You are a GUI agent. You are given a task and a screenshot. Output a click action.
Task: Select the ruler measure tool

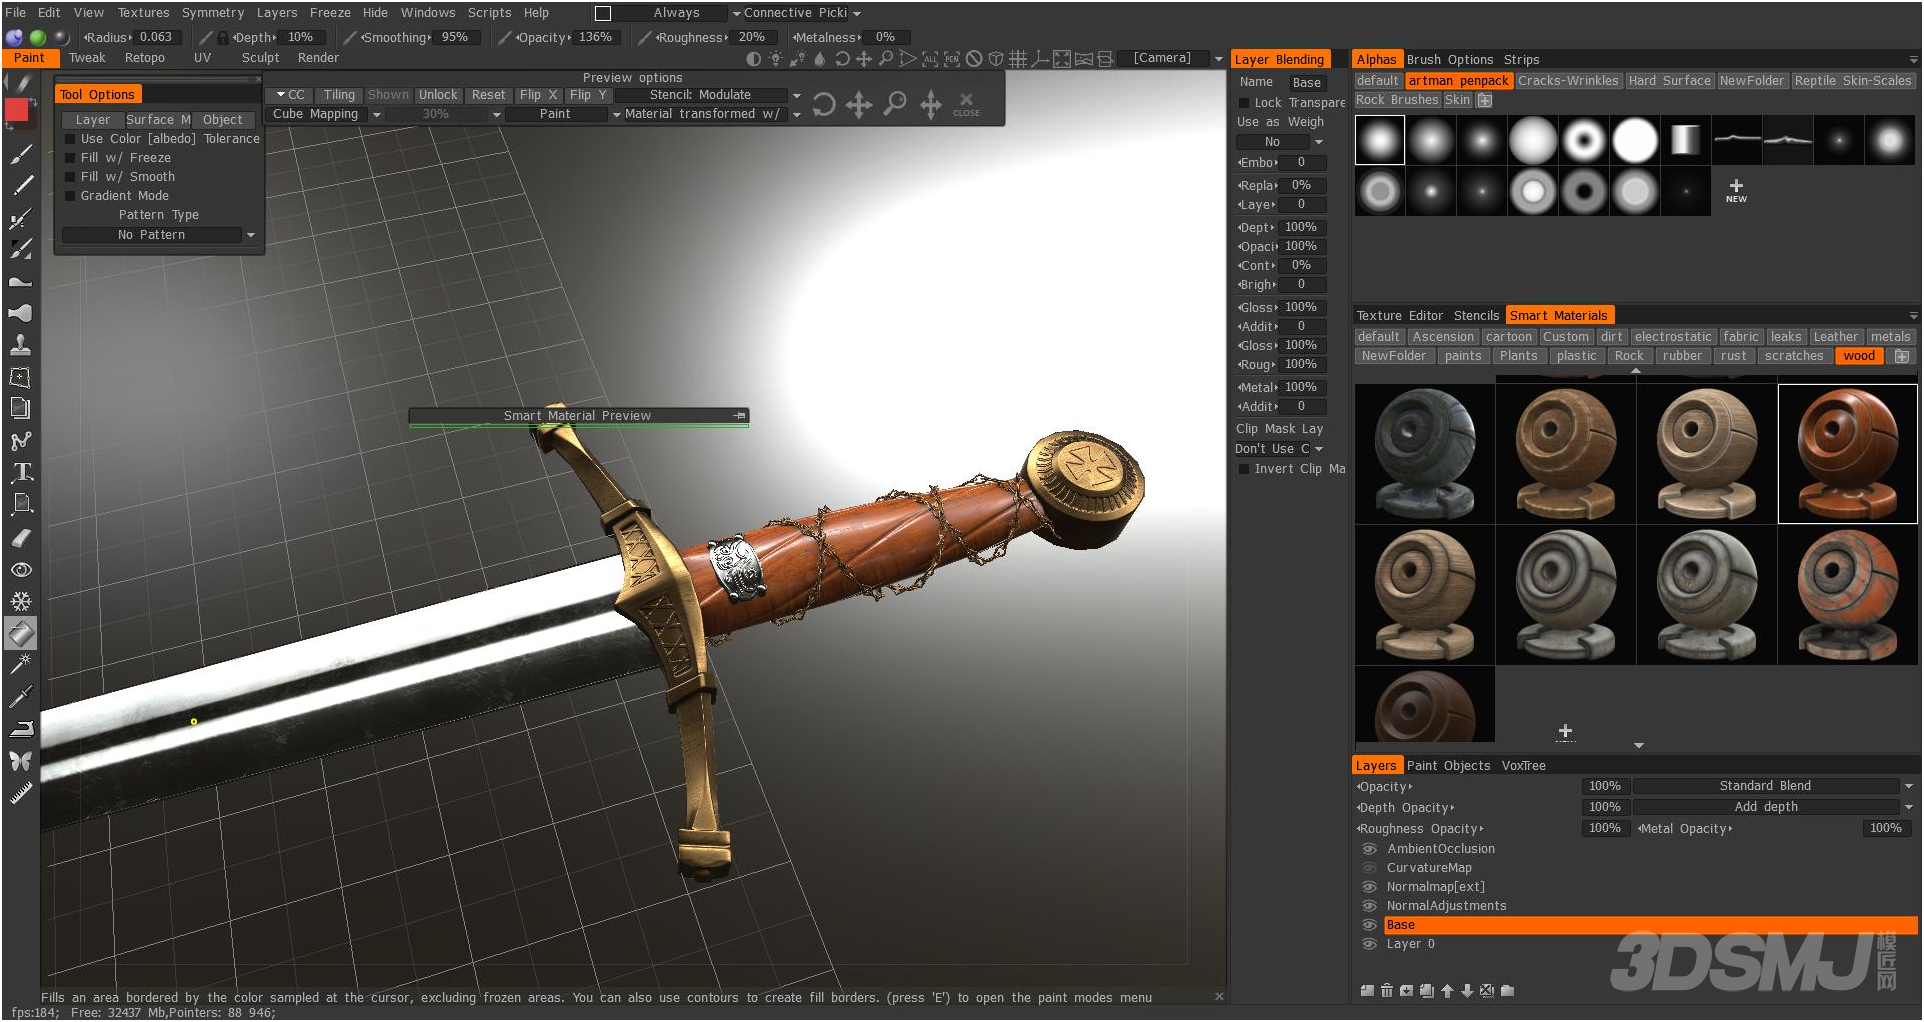tap(21, 793)
